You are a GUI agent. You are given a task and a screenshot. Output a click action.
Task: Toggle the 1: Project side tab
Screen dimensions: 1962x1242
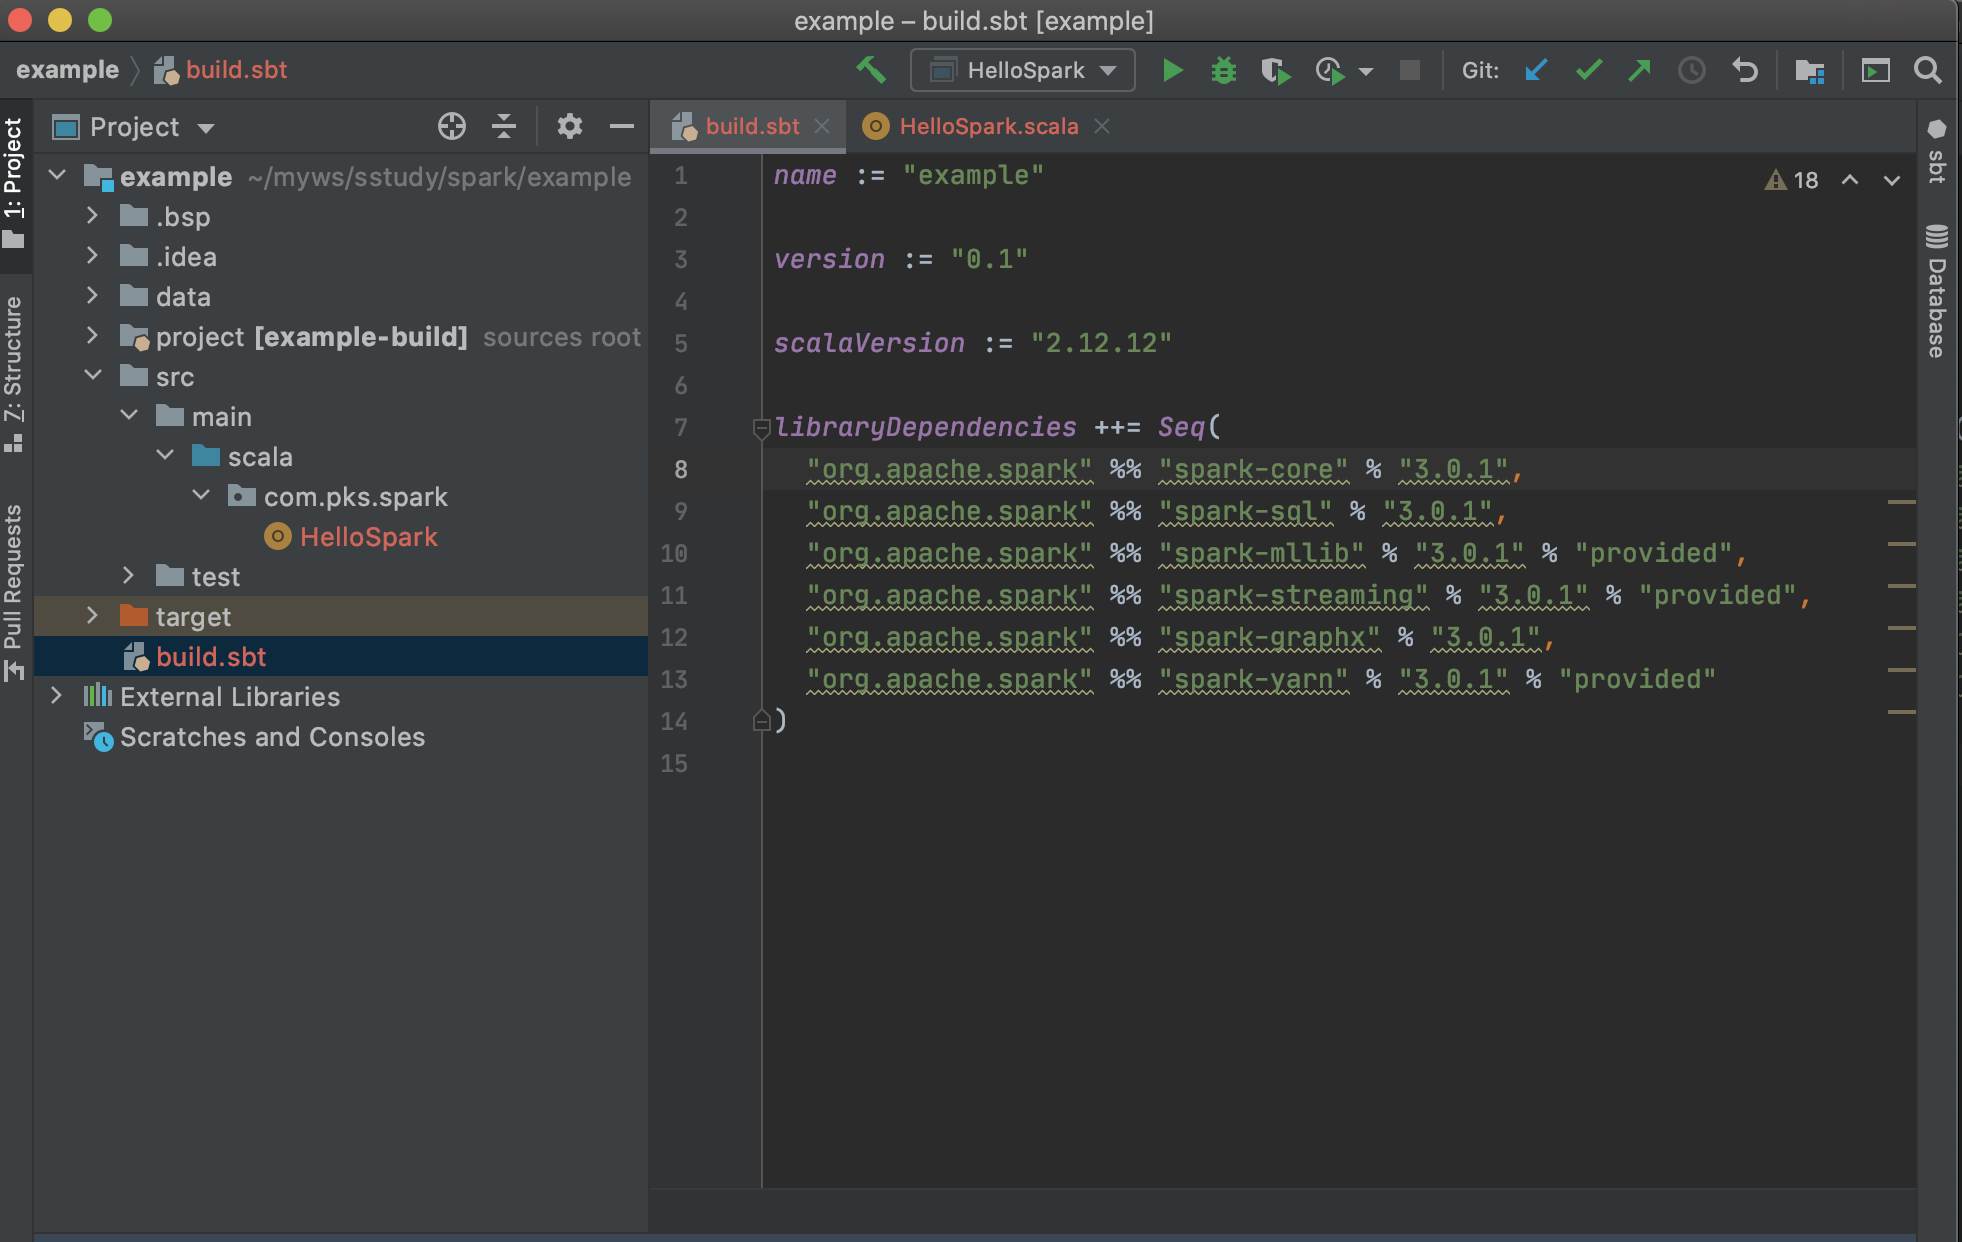point(14,183)
